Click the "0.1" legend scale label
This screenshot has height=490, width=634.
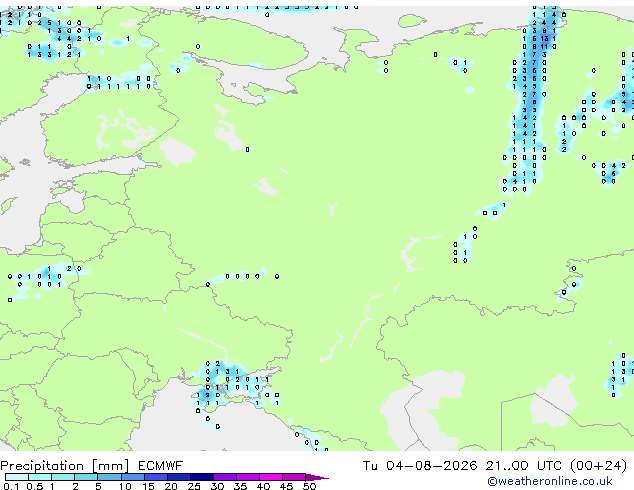tap(11, 486)
